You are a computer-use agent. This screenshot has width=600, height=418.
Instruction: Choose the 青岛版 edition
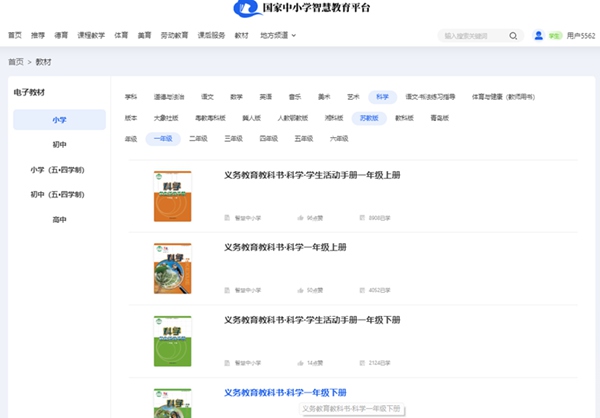439,118
